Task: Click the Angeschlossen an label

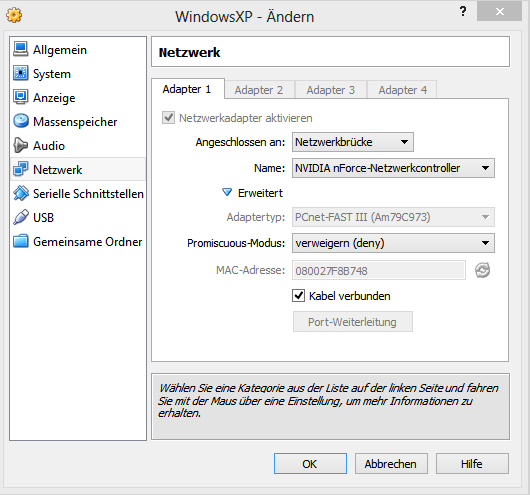Action: 240,142
